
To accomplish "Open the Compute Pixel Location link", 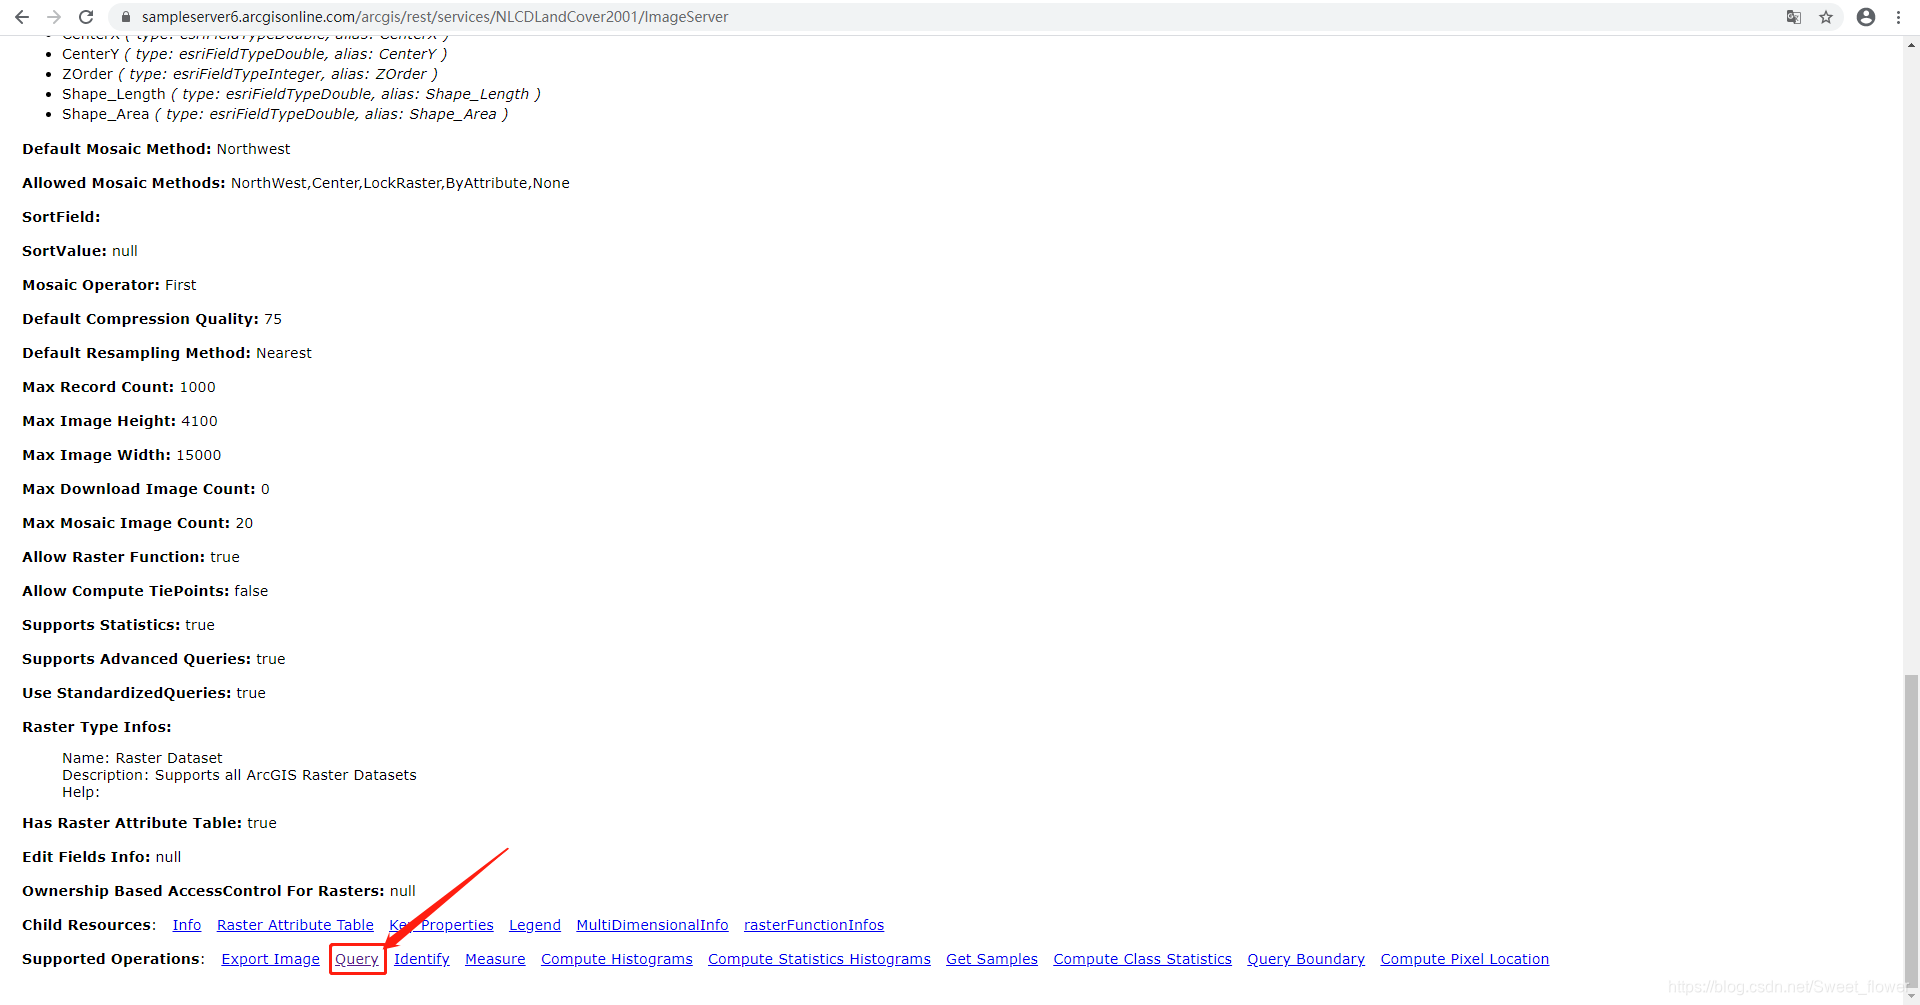I will pos(1465,959).
